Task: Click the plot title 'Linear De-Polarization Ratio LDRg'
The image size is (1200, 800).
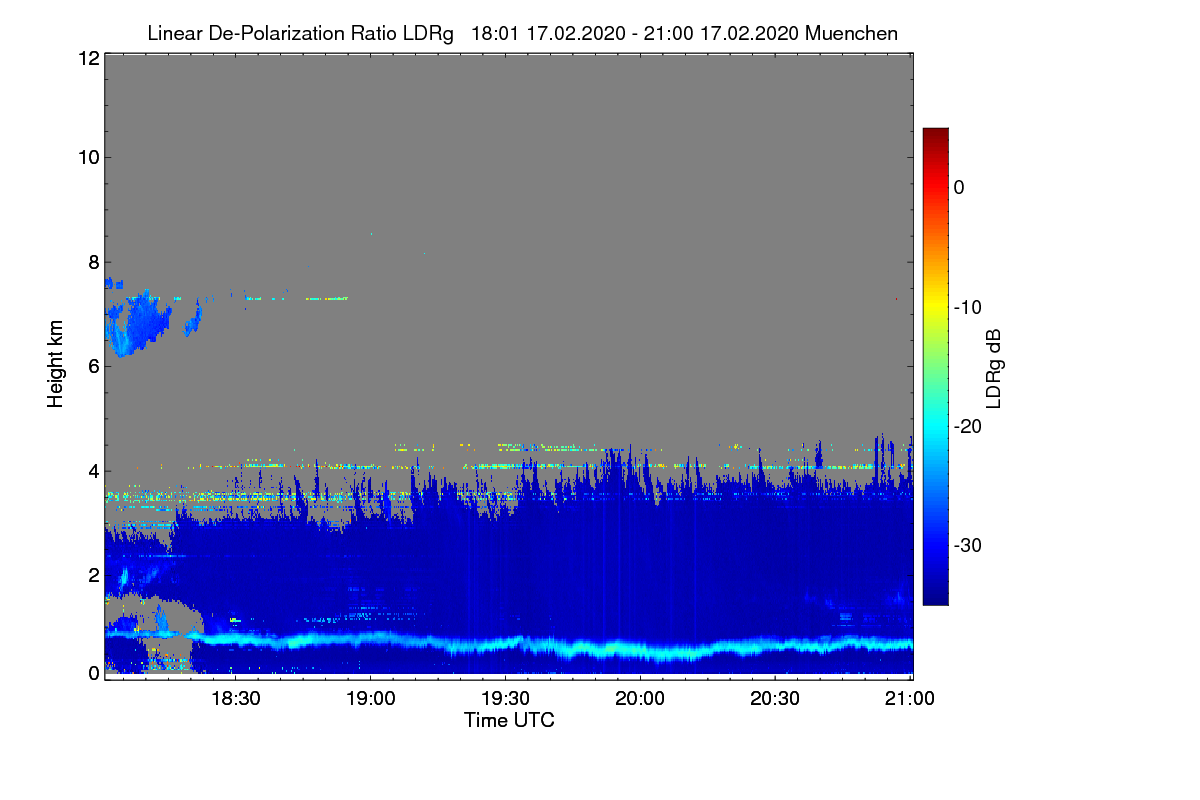Action: [300, 34]
